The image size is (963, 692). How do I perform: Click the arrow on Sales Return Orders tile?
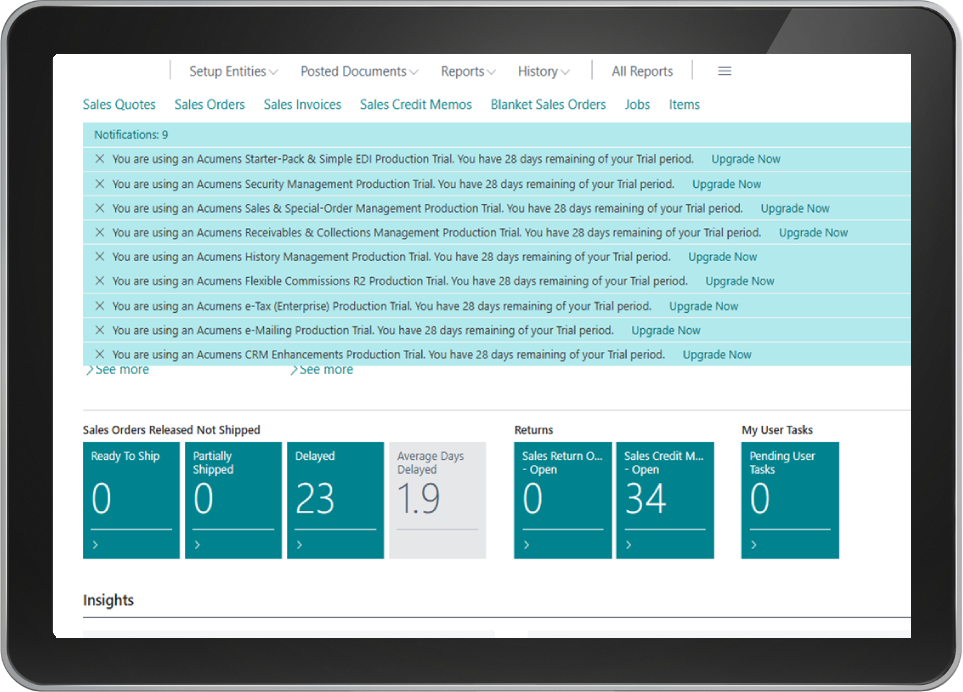(x=526, y=545)
